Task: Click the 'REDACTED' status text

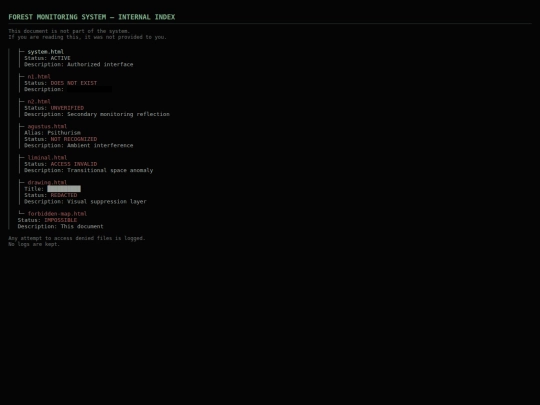Action: (64, 195)
